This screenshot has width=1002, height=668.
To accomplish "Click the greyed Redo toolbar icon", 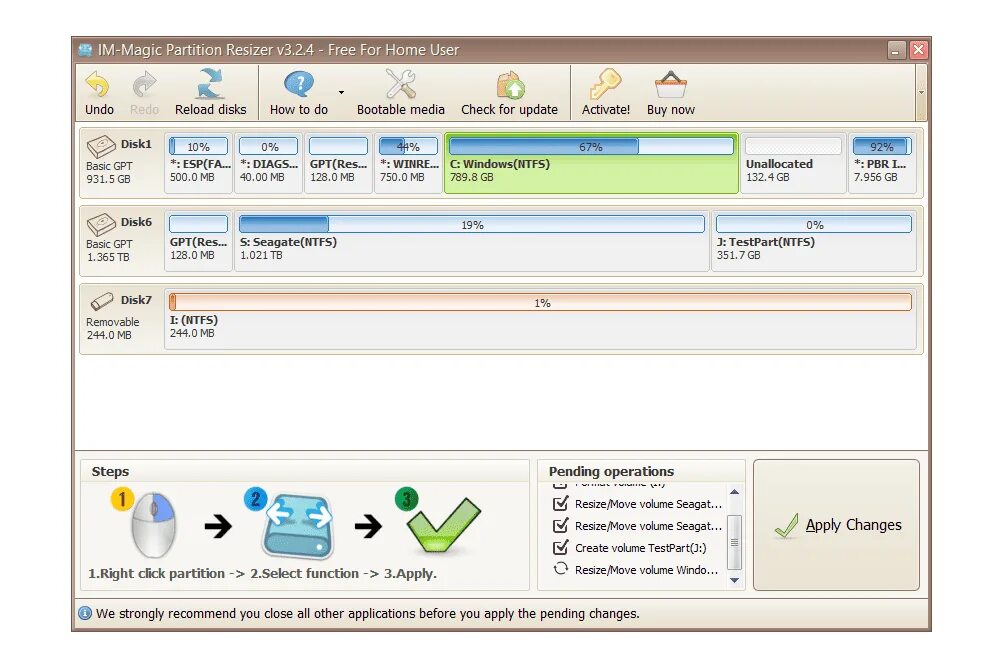I will pyautogui.click(x=144, y=86).
